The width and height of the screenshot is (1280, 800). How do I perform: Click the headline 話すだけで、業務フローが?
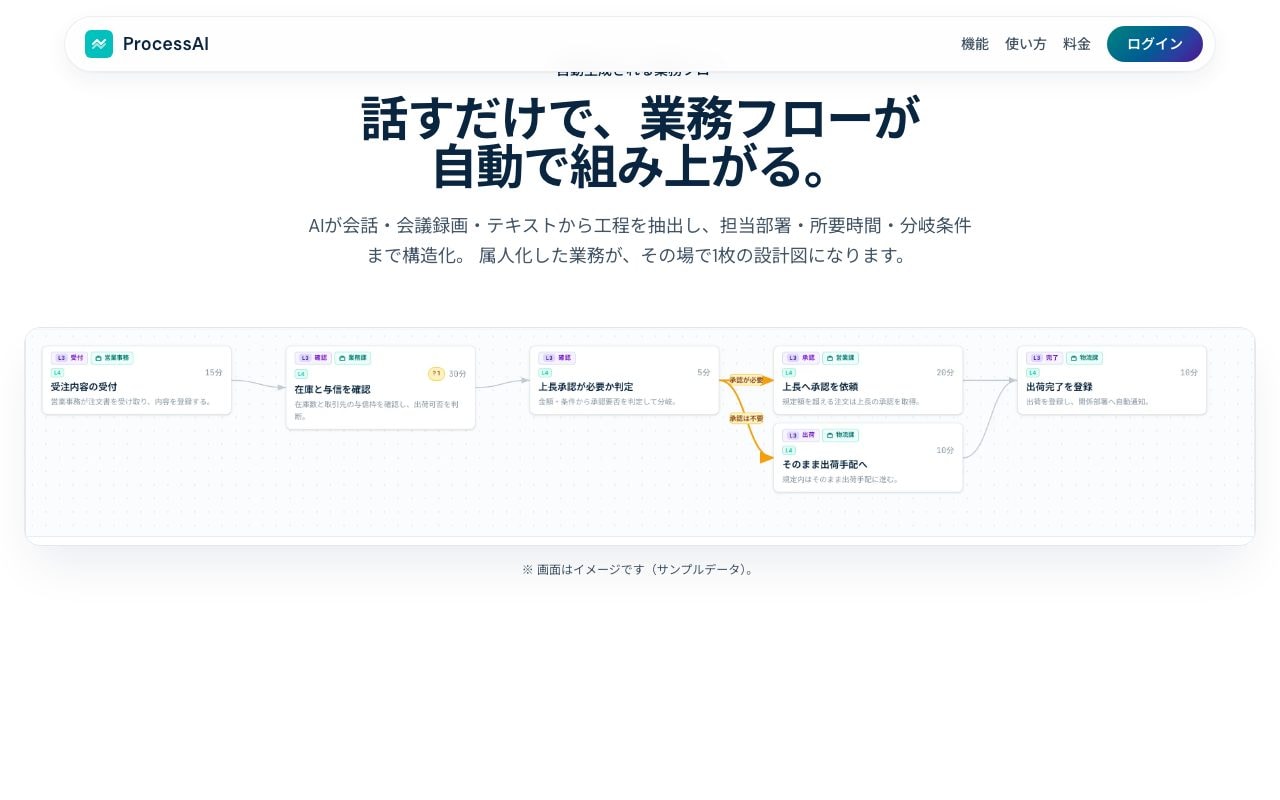coord(640,118)
